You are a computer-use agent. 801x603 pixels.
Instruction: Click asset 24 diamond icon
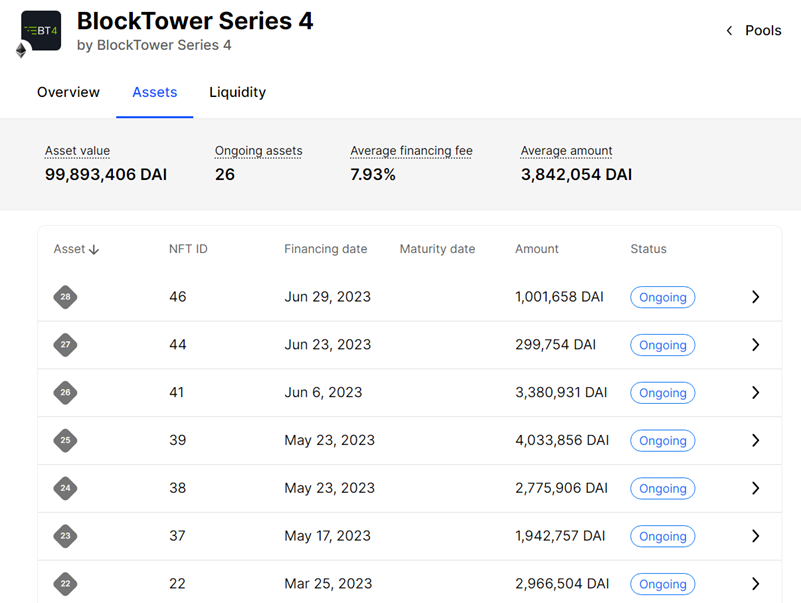[x=65, y=488]
